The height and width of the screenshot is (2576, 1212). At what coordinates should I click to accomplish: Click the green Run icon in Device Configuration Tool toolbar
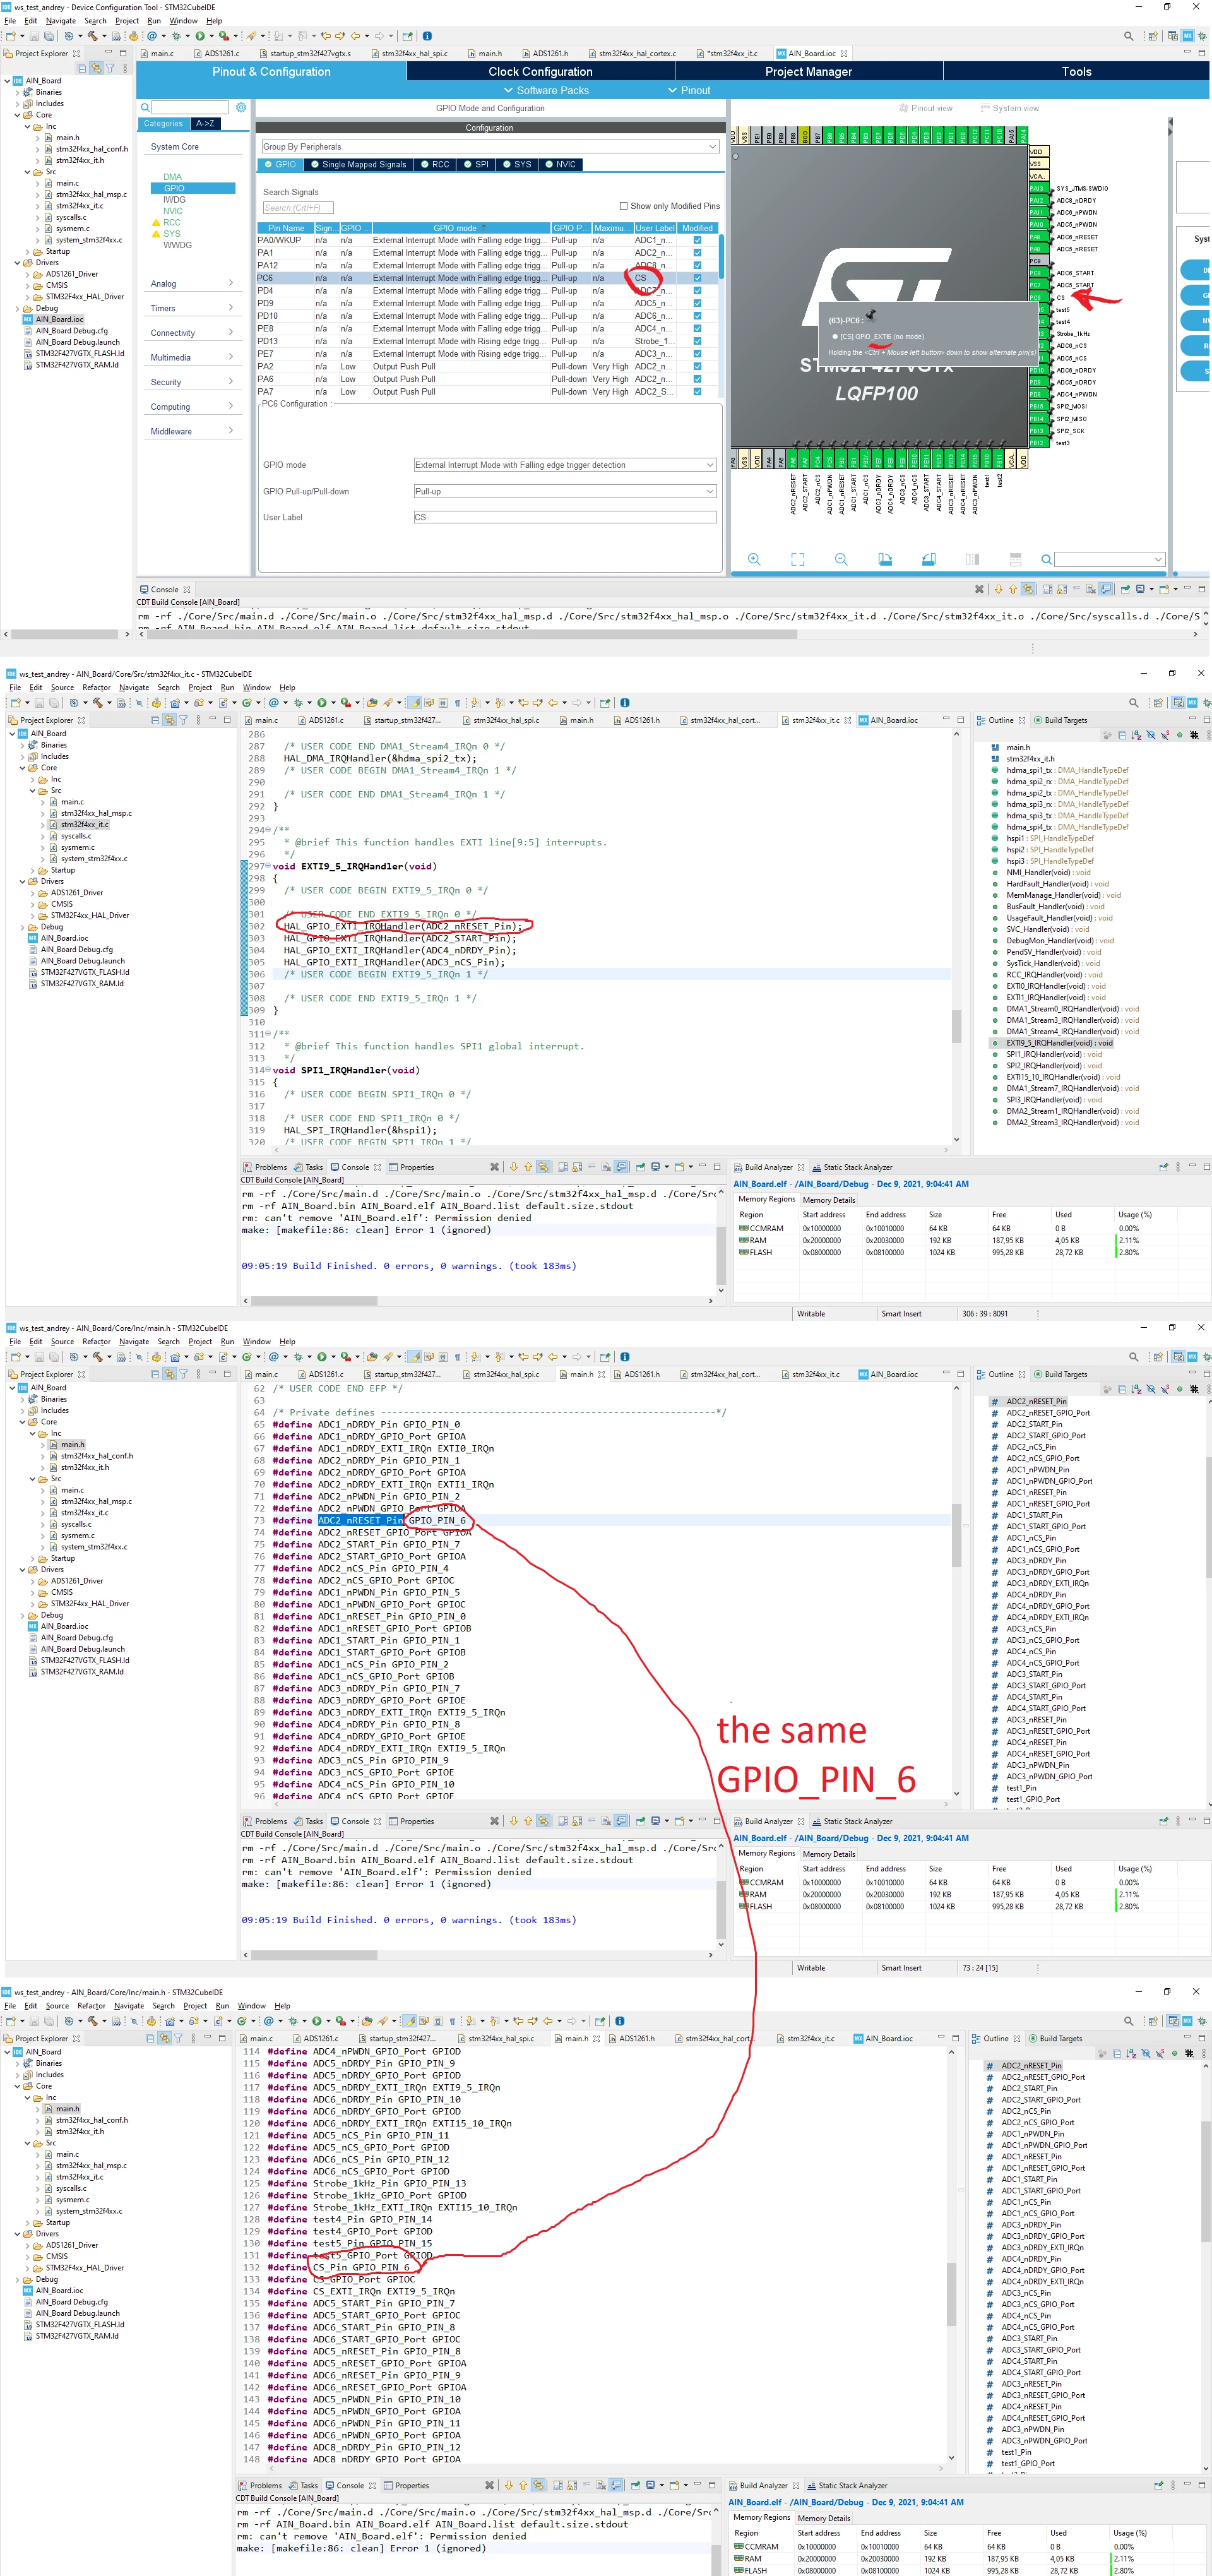(x=200, y=36)
